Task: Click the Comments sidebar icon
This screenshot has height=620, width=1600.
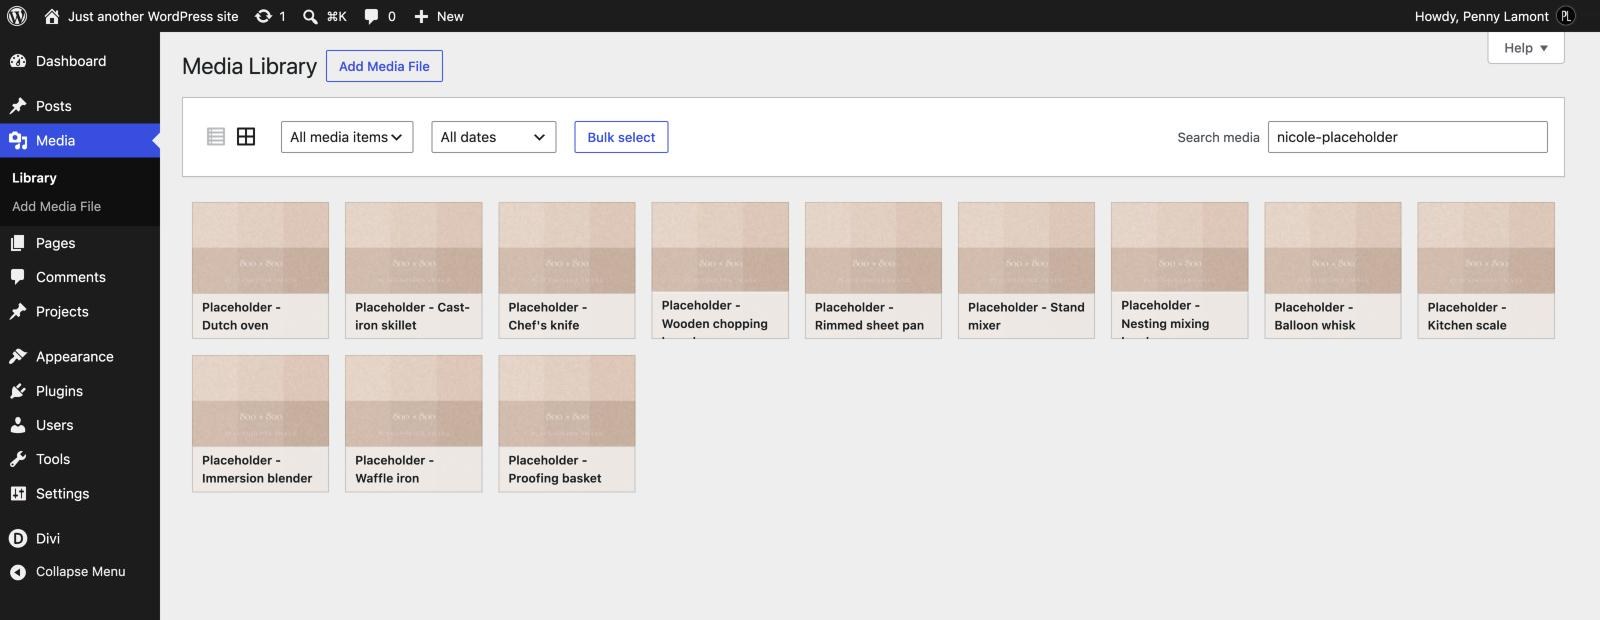Action: coord(18,277)
